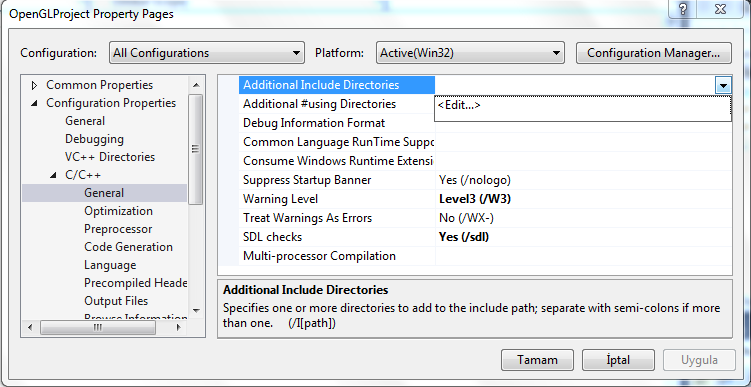The image size is (751, 387).
Task: Click the tree scroll-up arrow
Action: (x=195, y=85)
